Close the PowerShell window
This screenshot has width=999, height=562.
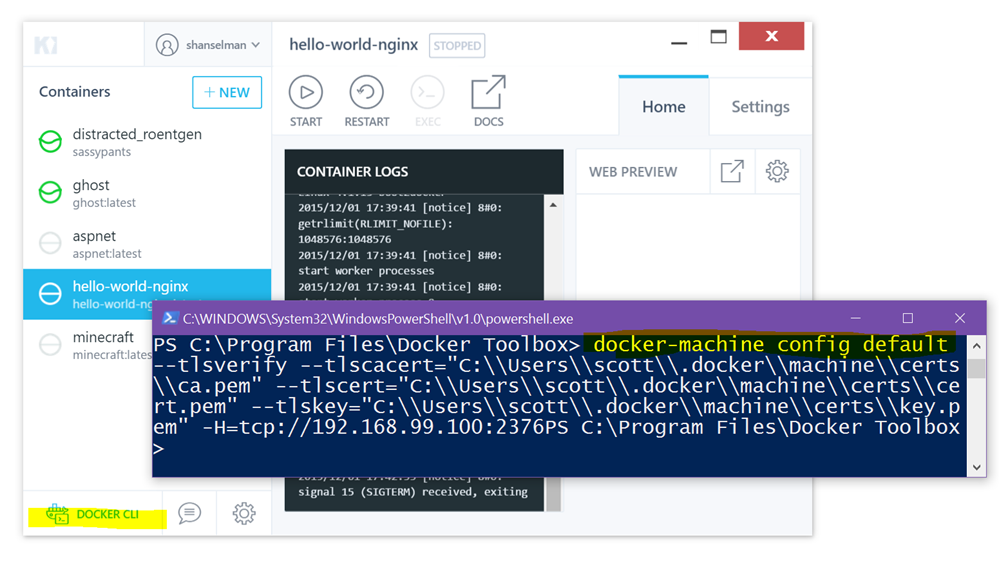coord(960,318)
